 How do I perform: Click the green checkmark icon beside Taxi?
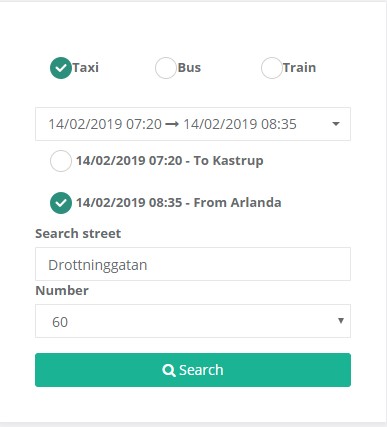[x=61, y=68]
